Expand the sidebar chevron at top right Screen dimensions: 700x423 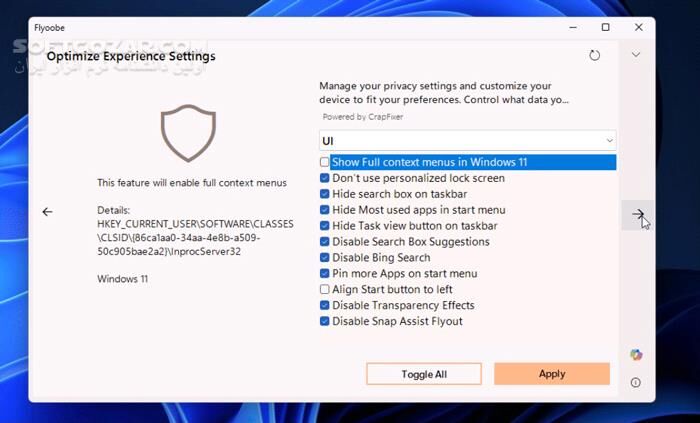click(636, 55)
